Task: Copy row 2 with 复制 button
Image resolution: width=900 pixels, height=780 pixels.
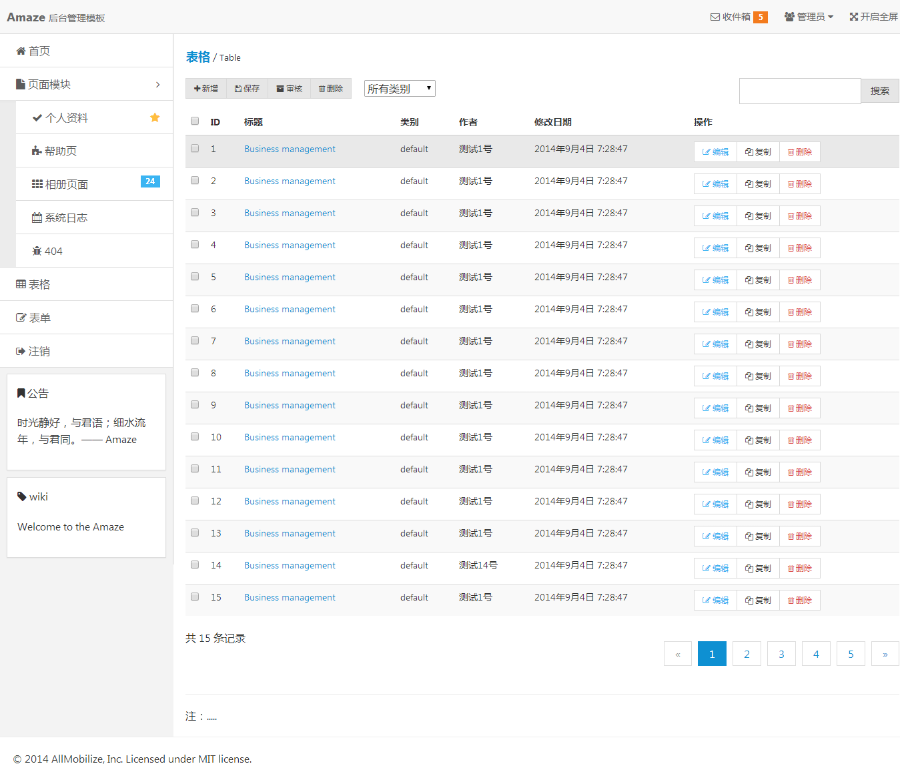Action: (x=758, y=184)
